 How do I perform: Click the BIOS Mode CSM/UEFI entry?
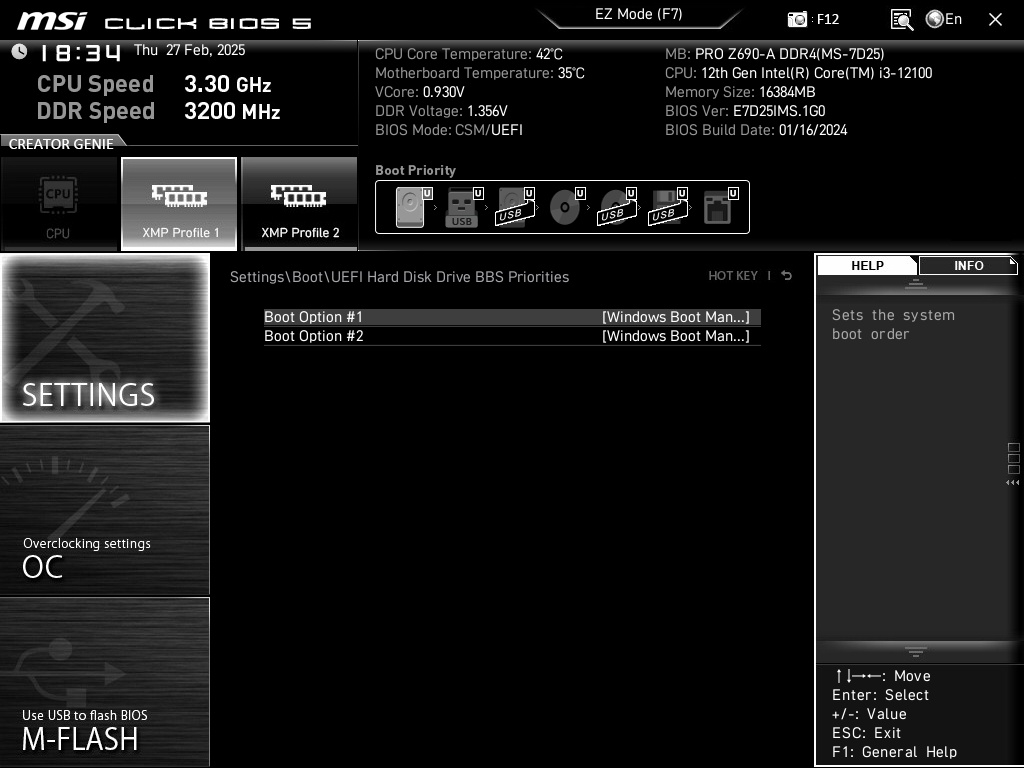(x=449, y=130)
